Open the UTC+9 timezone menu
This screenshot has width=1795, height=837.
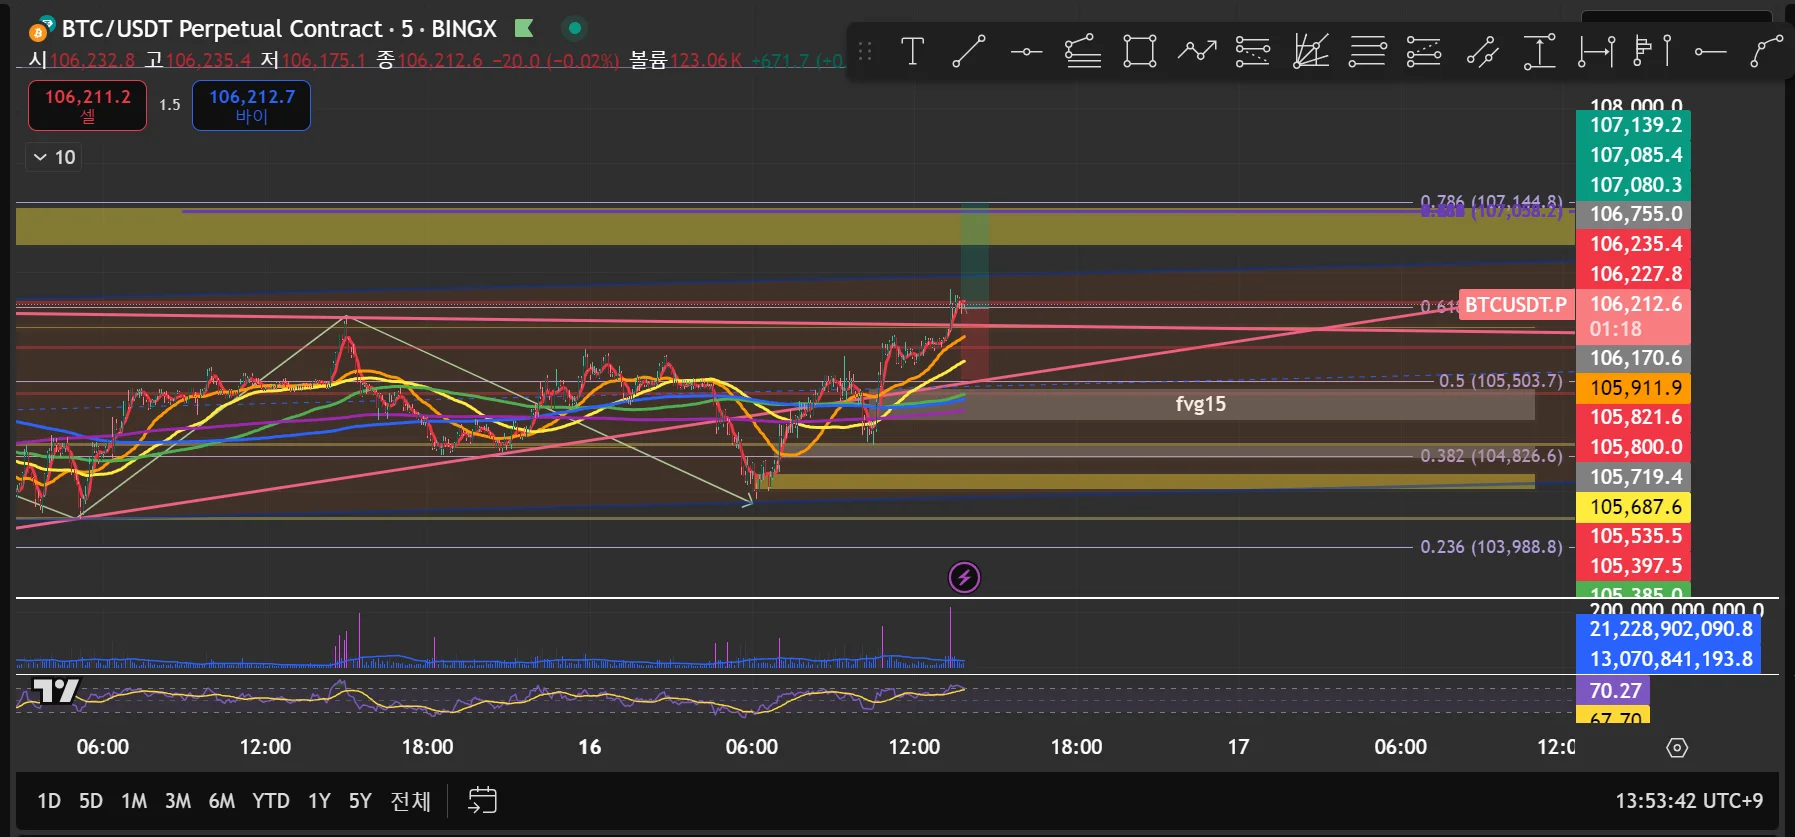(x=1688, y=801)
